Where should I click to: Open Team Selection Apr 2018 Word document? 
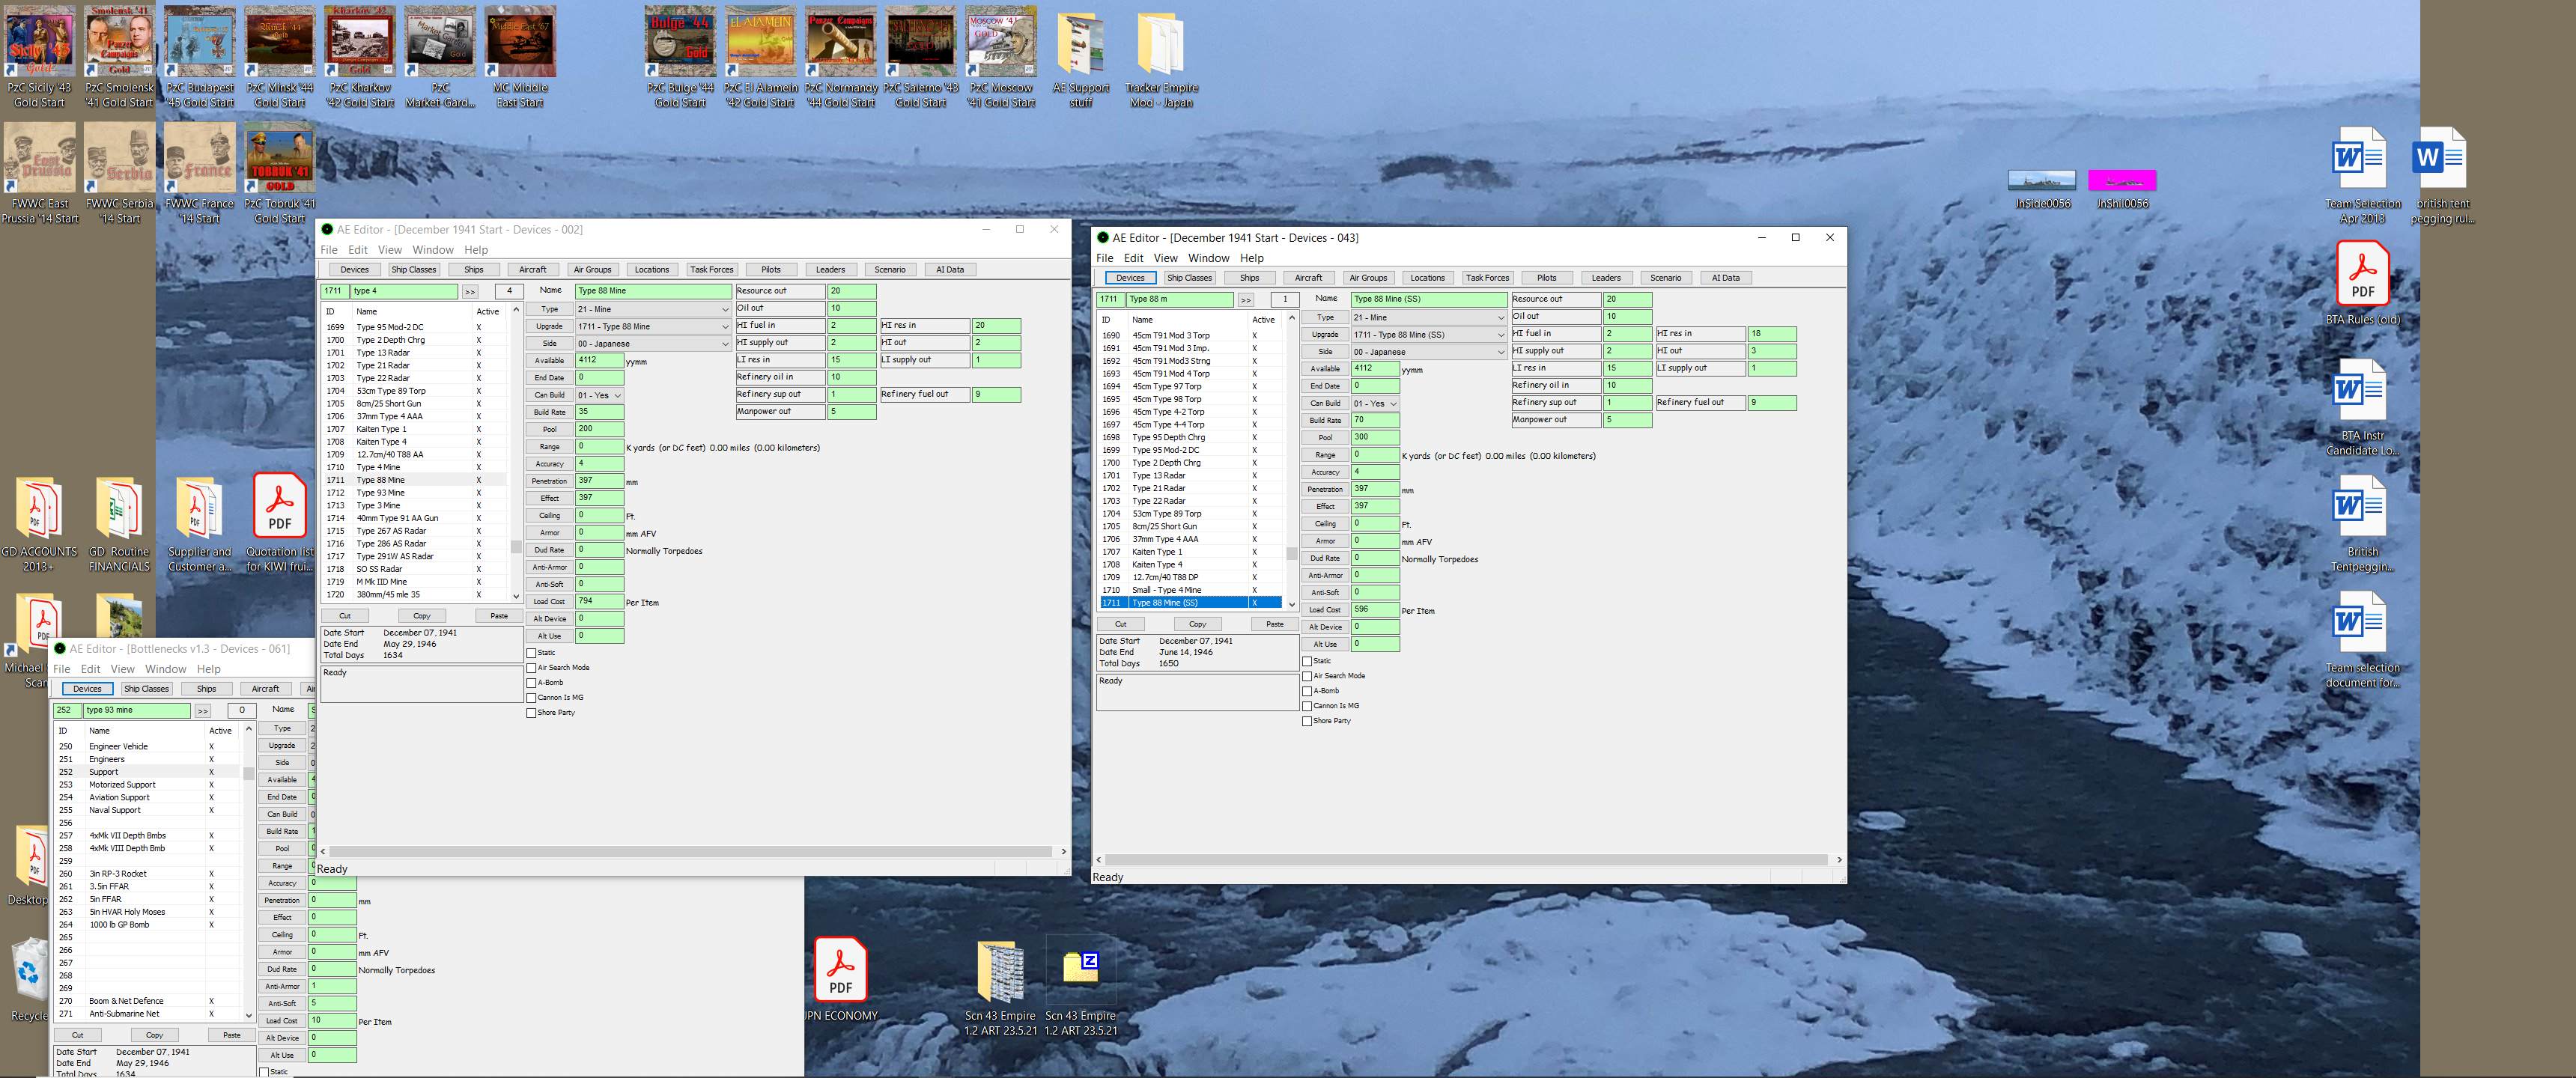2362,176
